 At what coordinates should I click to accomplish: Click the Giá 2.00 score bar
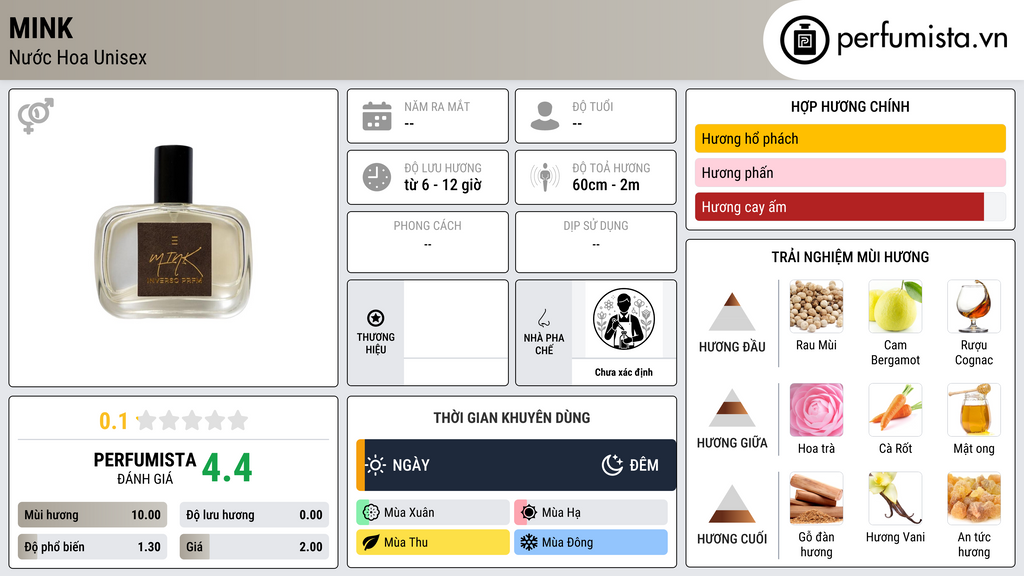(254, 547)
